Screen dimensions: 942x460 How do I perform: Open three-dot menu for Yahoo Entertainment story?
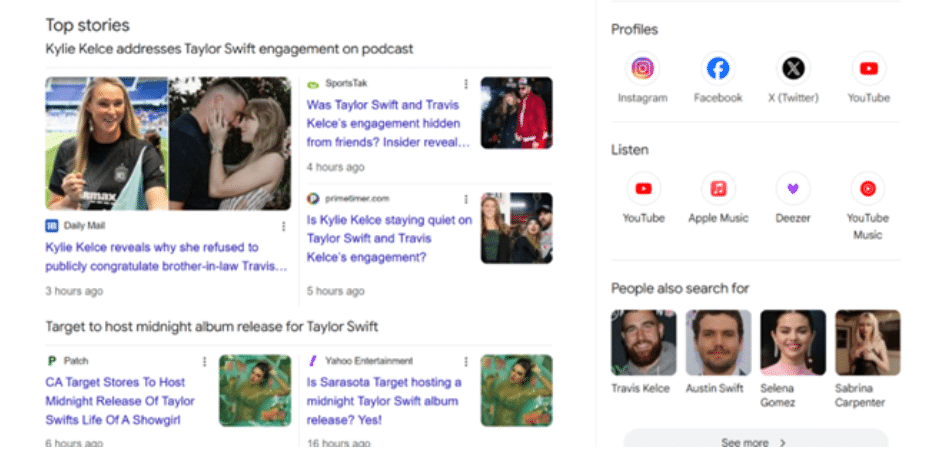pos(465,361)
